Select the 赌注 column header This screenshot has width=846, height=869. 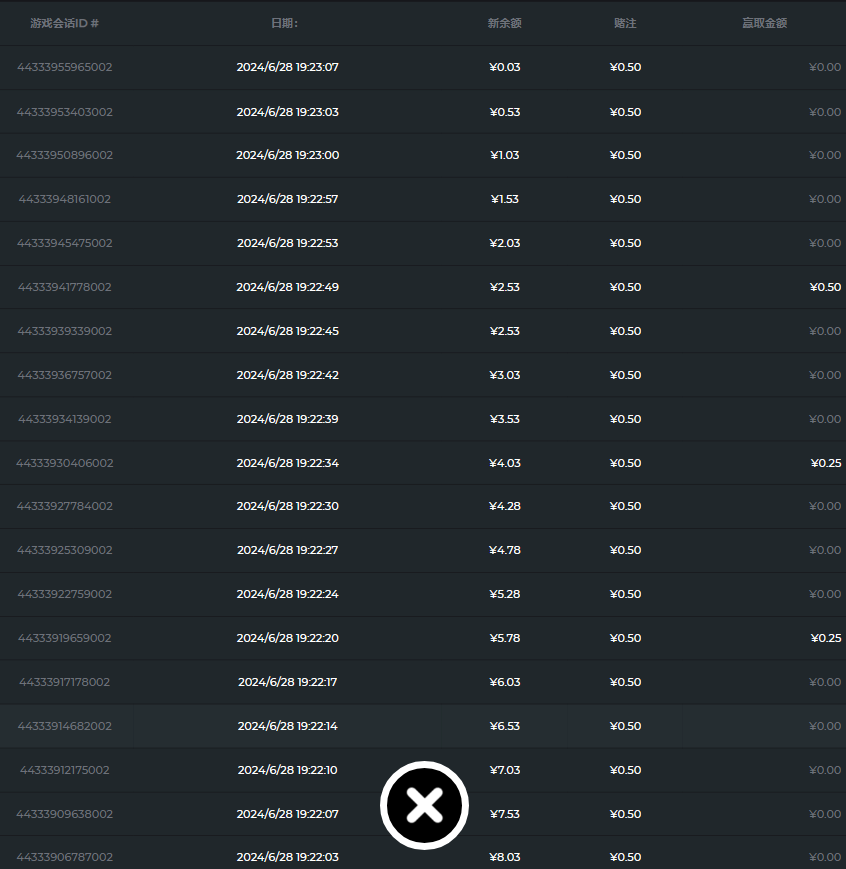[625, 23]
